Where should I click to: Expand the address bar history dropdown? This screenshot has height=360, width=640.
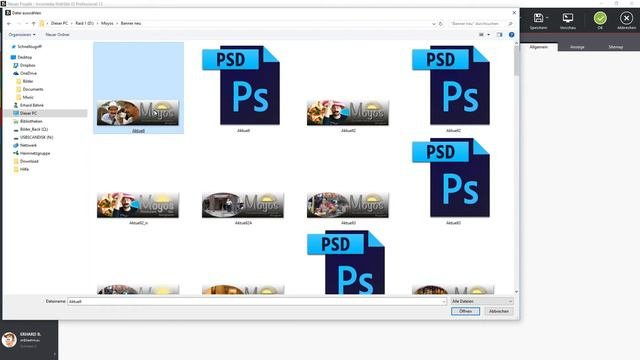433,24
